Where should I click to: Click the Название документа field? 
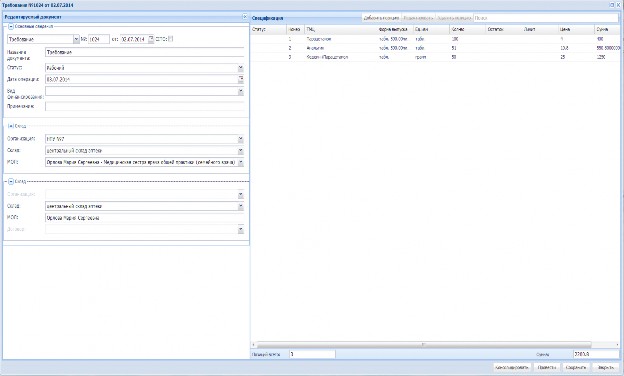[x=144, y=52]
